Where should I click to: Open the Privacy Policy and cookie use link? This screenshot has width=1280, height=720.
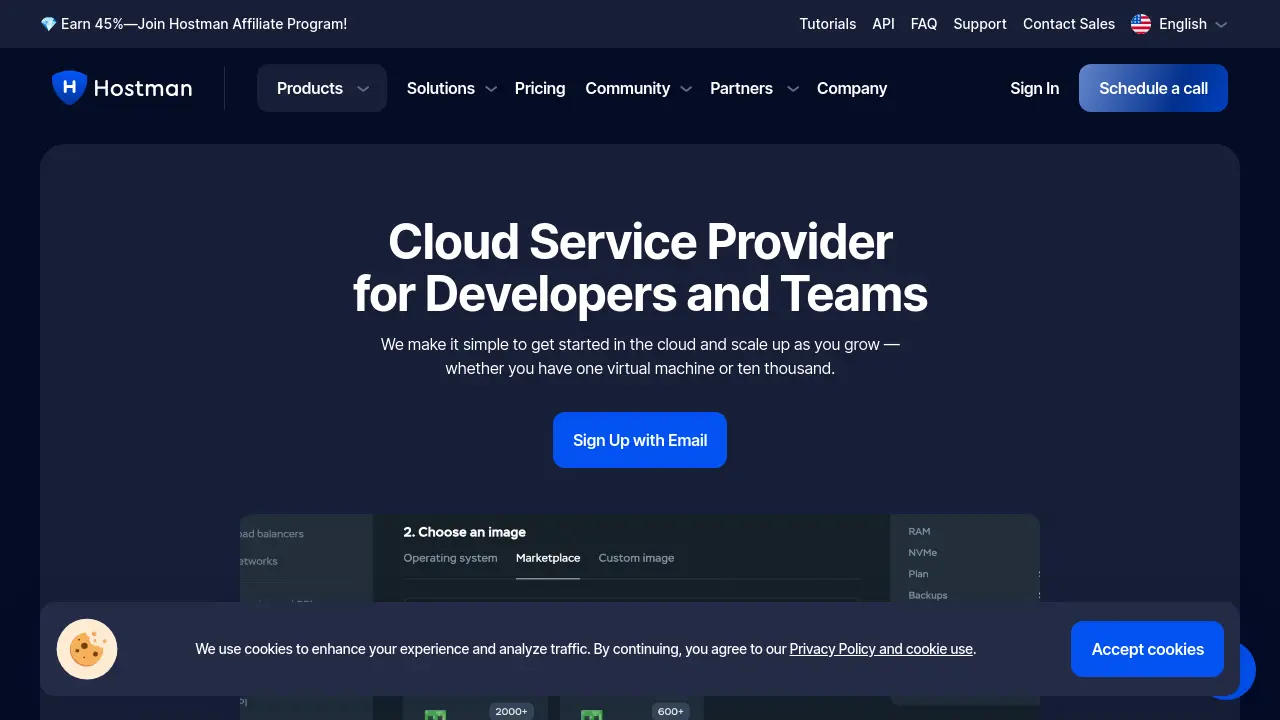tap(880, 648)
